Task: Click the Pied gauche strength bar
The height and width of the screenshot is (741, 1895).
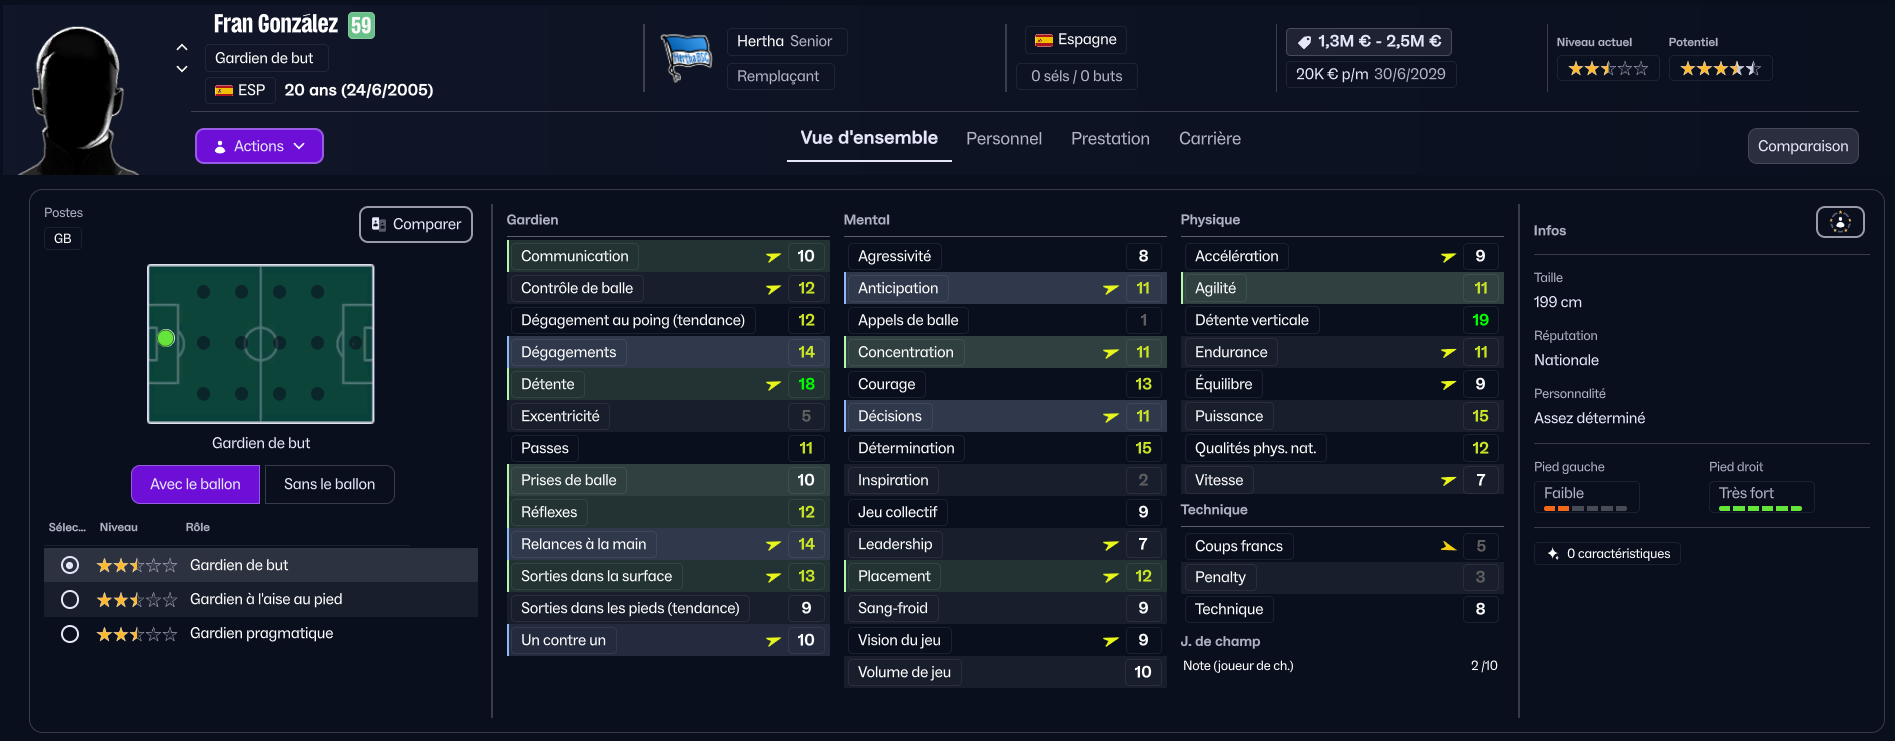Action: pos(1584,509)
